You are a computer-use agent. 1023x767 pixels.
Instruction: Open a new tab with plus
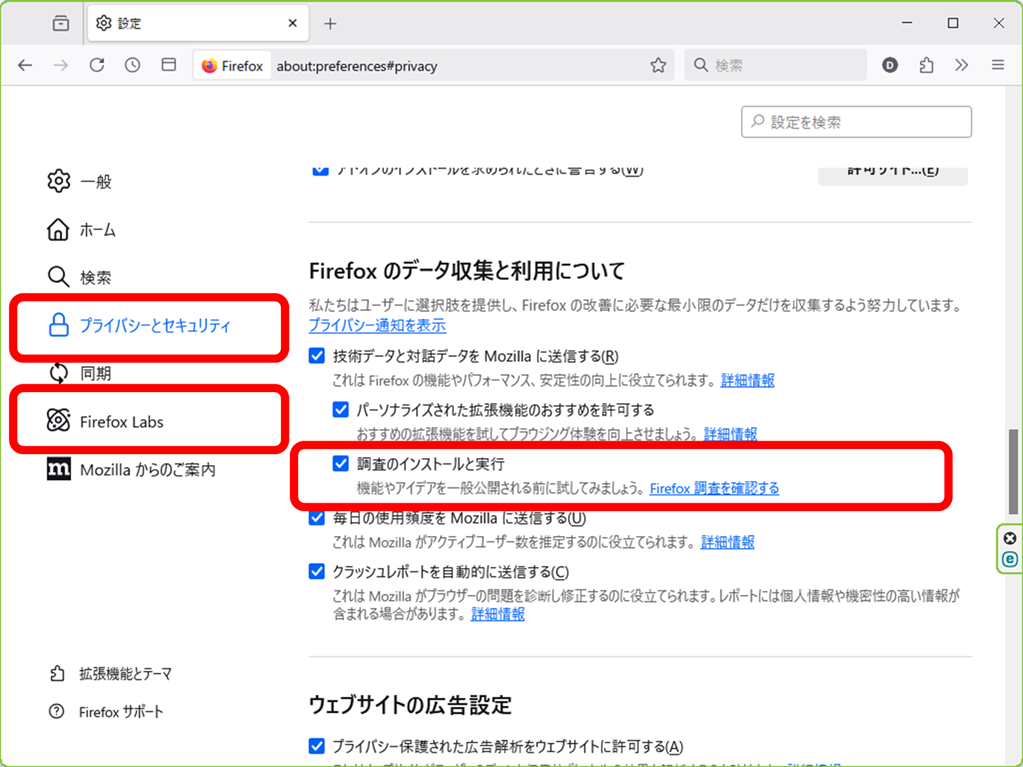(x=330, y=24)
